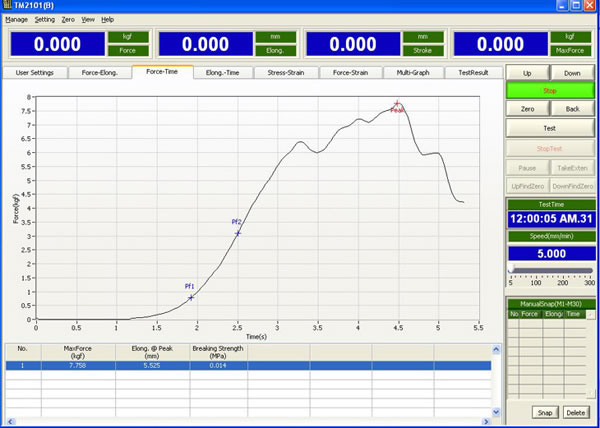Open the TestResult tab
This screenshot has width=600, height=428.
472,73
